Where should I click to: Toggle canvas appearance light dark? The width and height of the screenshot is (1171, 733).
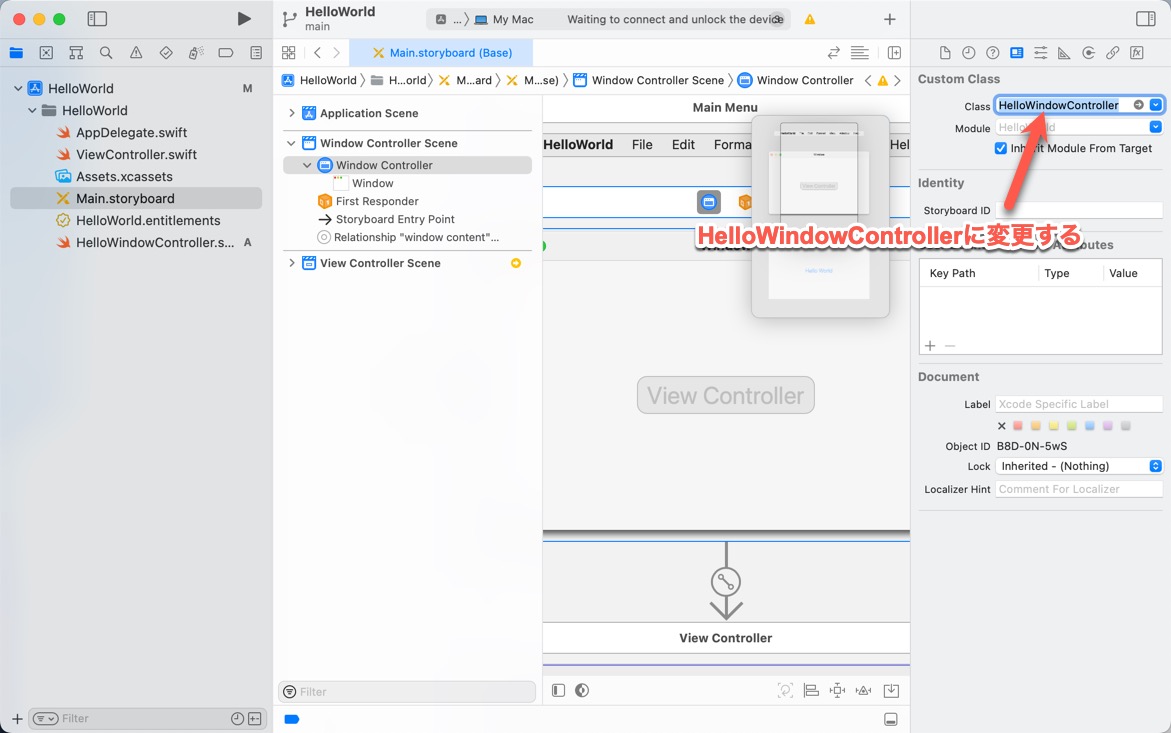click(x=582, y=690)
